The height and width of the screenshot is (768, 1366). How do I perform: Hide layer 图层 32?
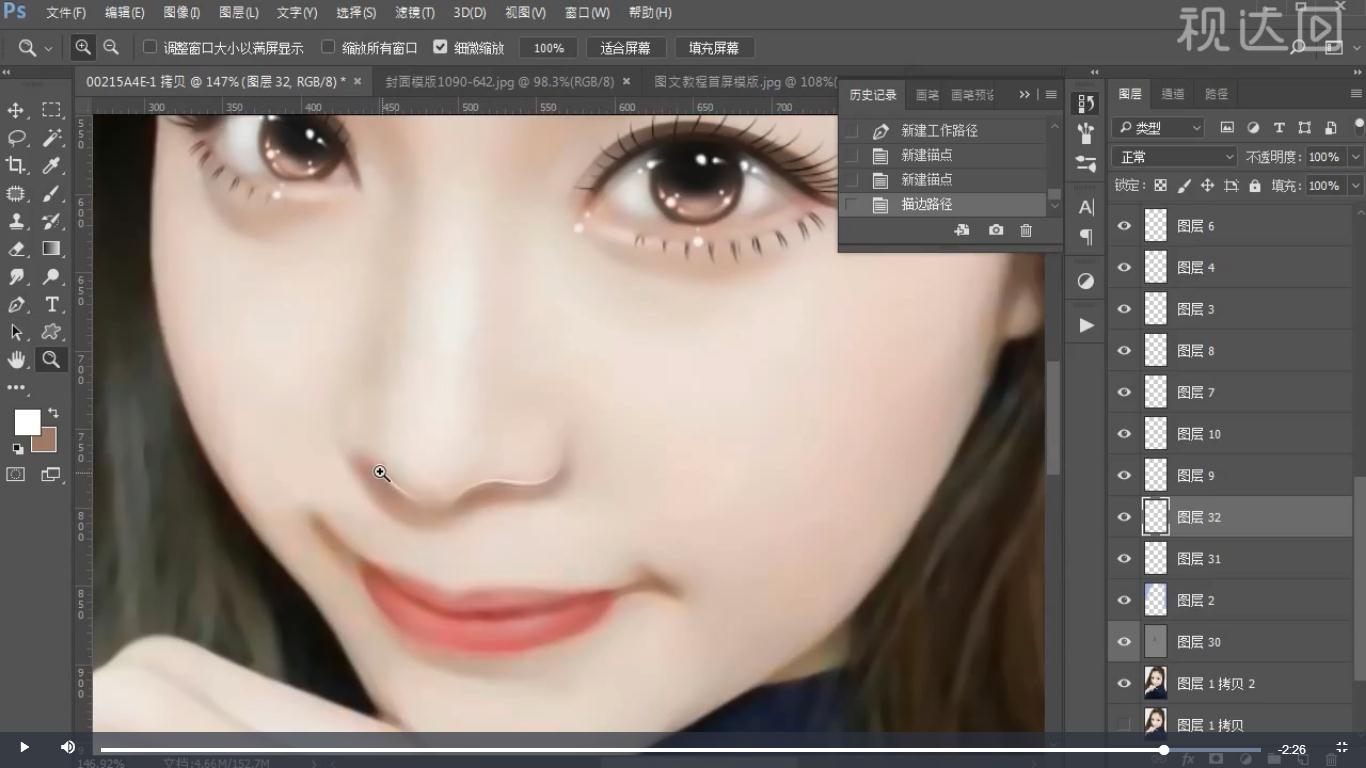[x=1124, y=517]
